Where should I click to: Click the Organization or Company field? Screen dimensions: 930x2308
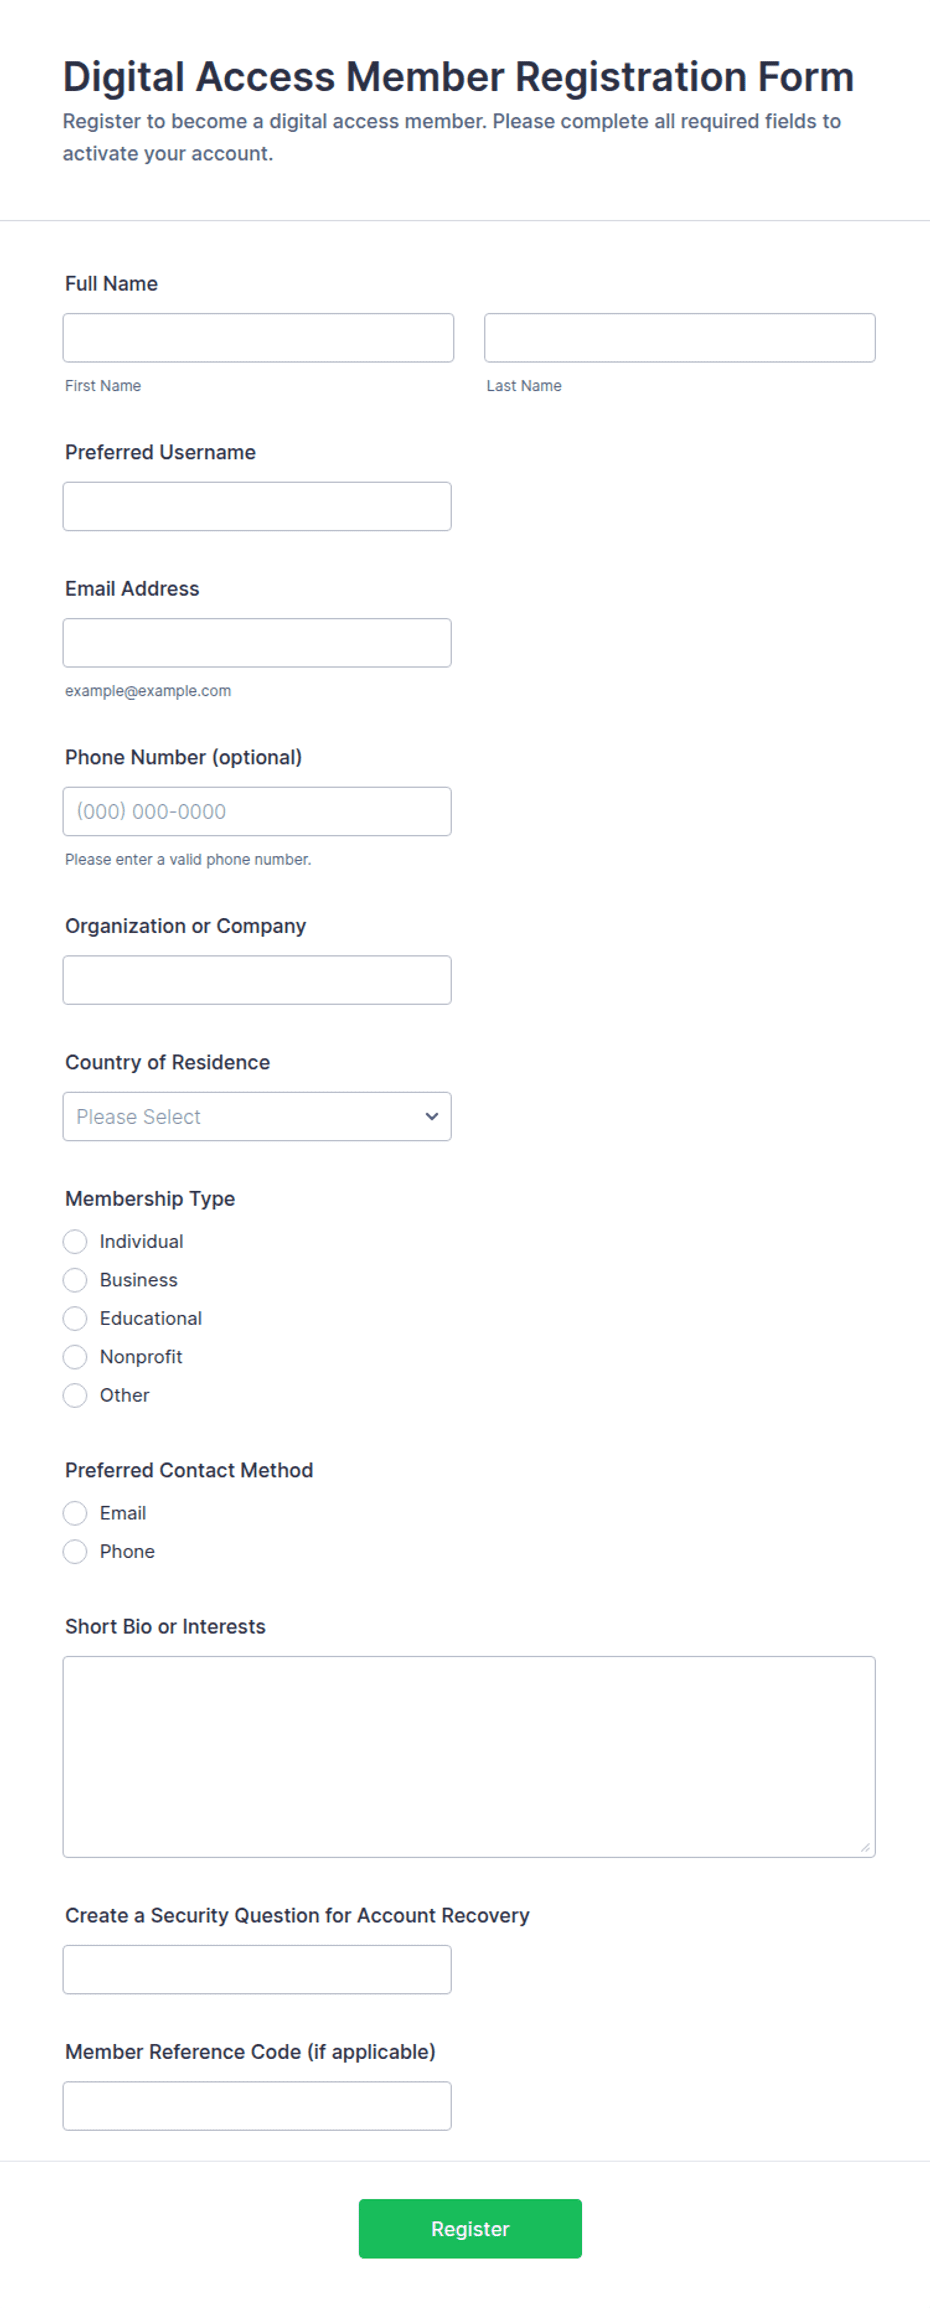[x=257, y=980]
